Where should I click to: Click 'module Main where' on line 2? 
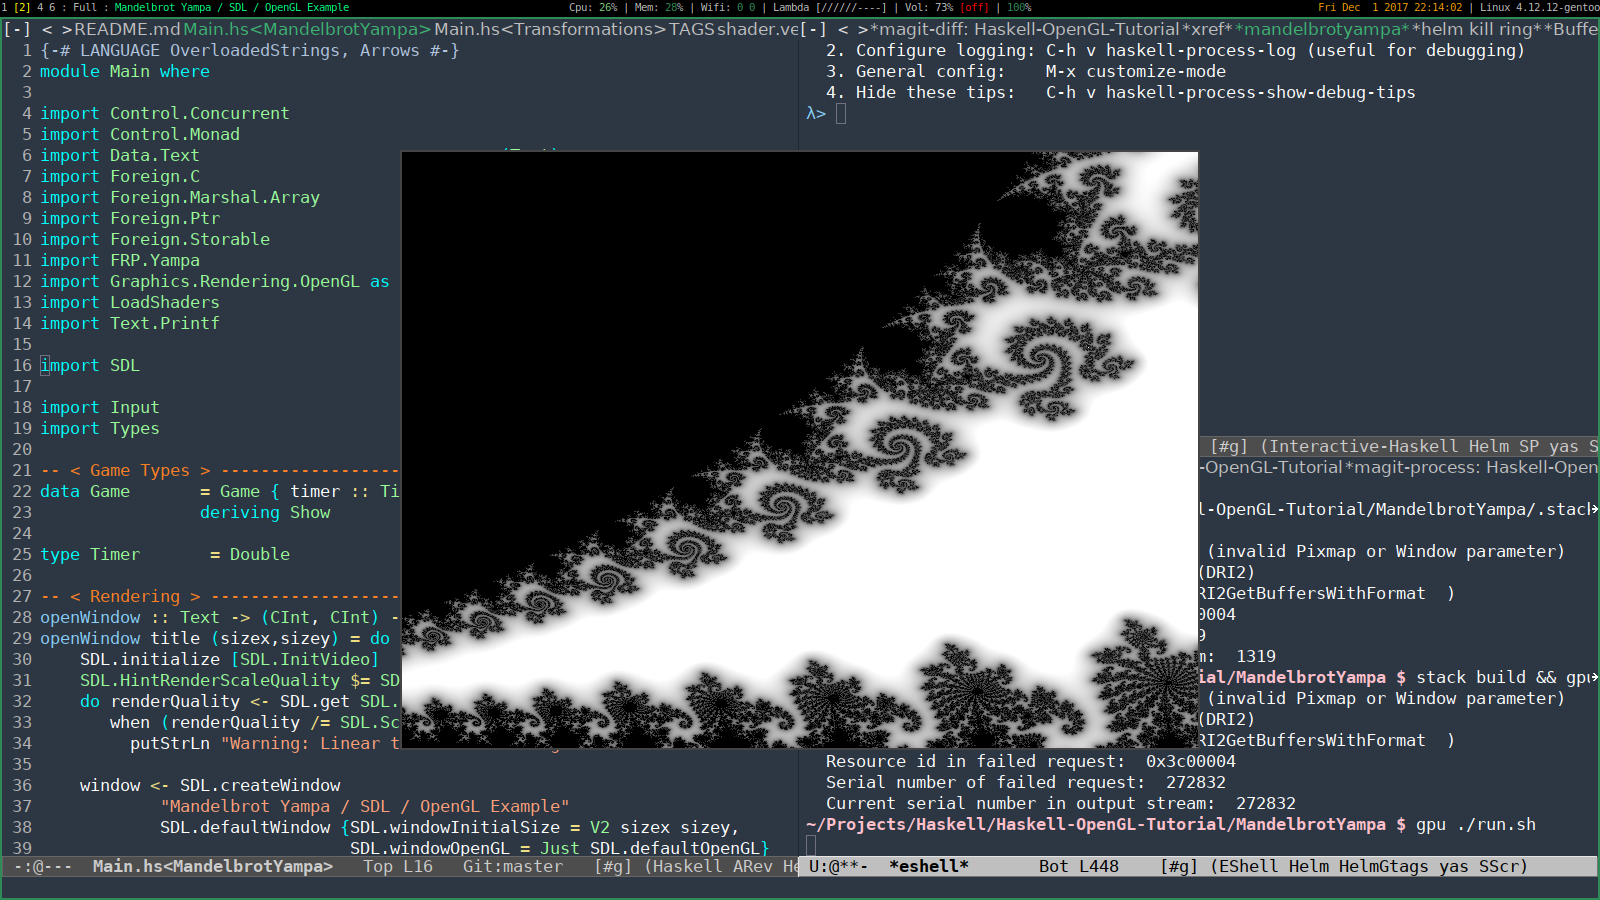tap(125, 72)
